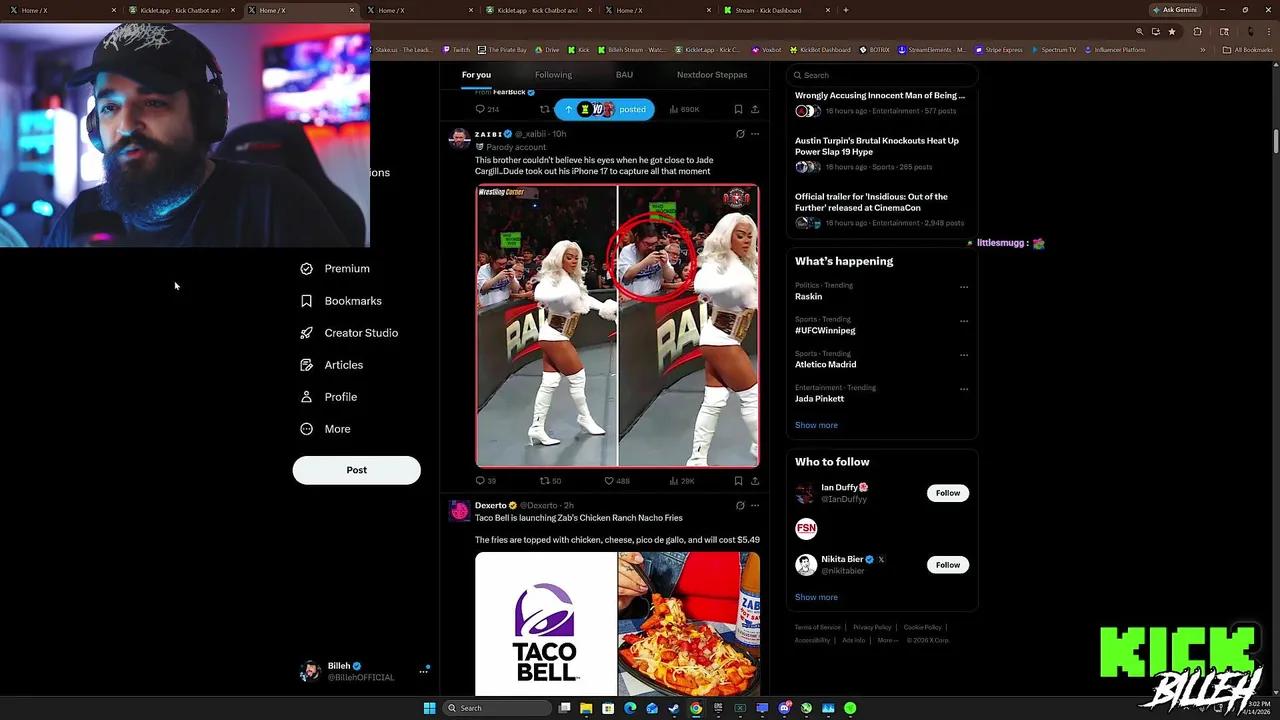Open Articles in the X sidebar
This screenshot has height=720, width=1280.
click(x=332, y=364)
